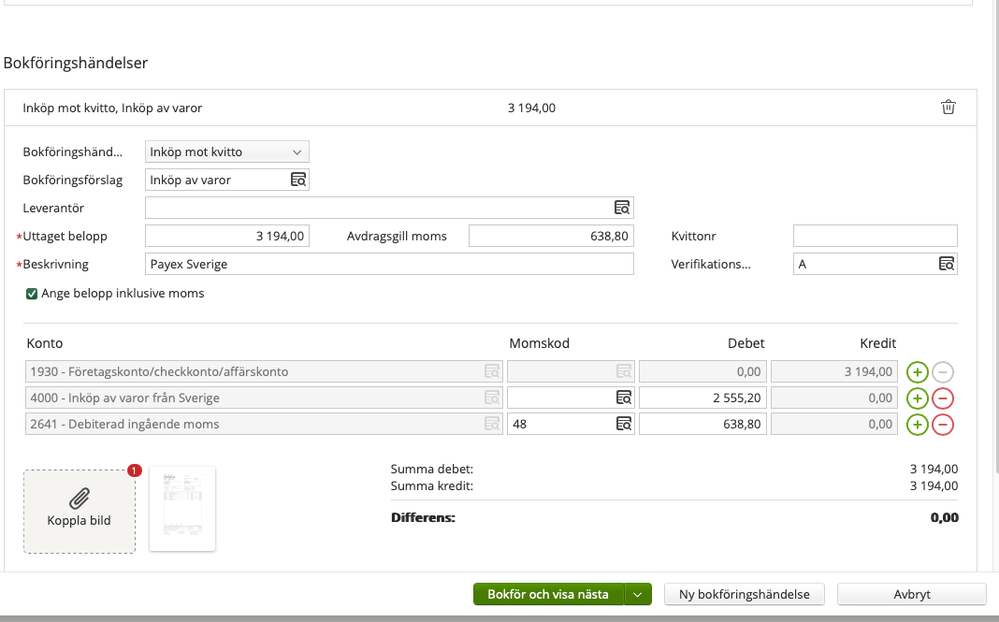999x622 pixels.
Task: Open account lookup icon on 1930 row
Action: pos(492,372)
